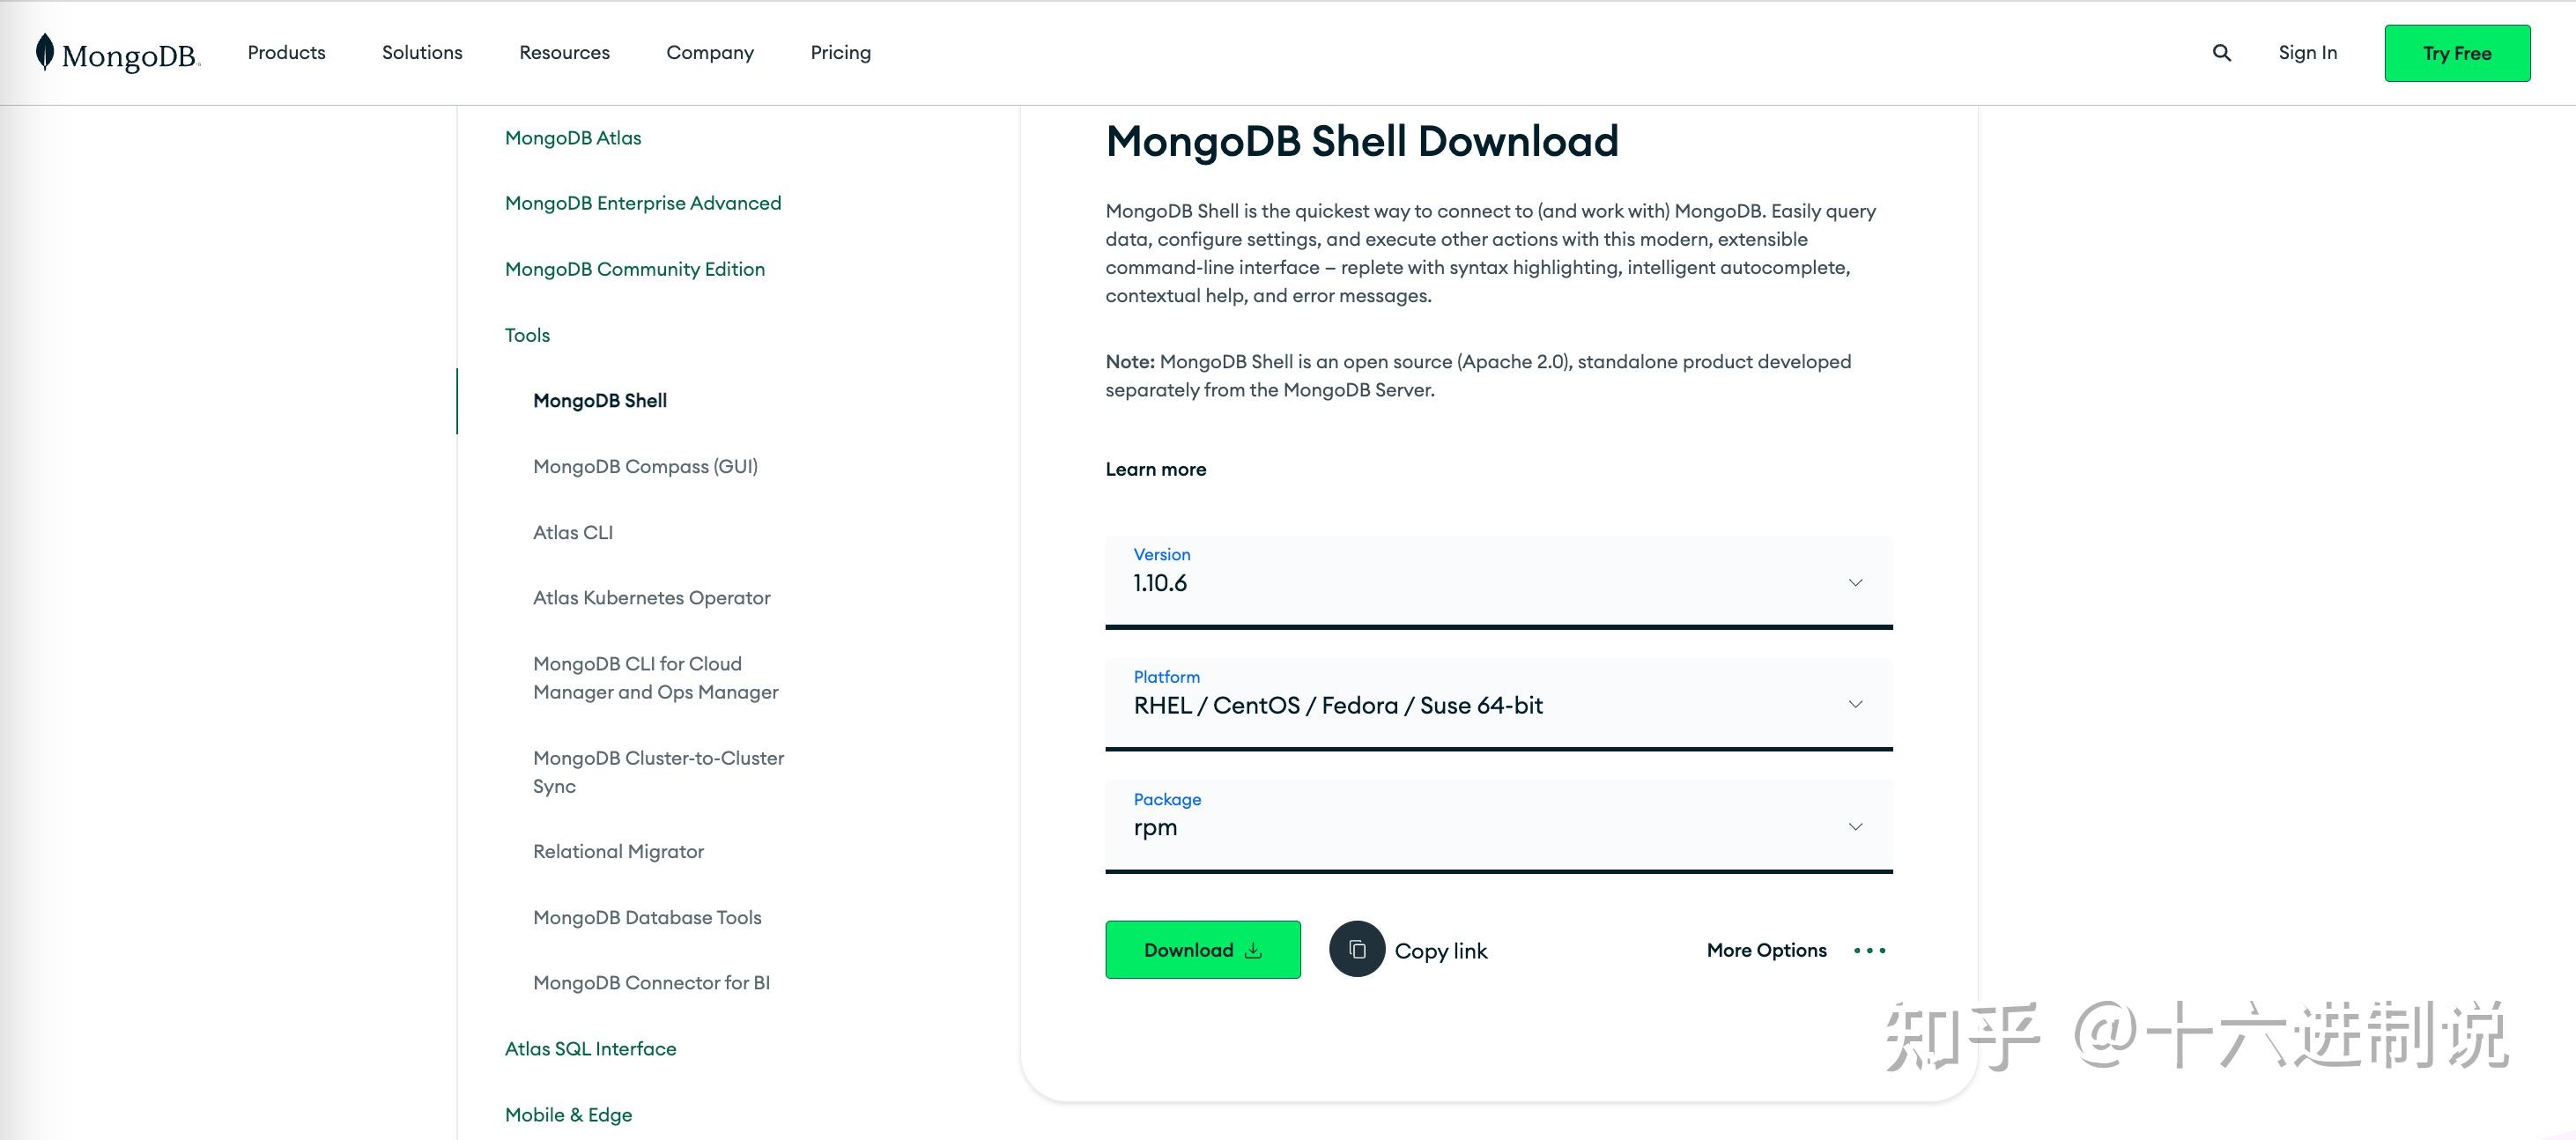Click the Try Free button
The width and height of the screenshot is (2576, 1140).
pos(2457,52)
